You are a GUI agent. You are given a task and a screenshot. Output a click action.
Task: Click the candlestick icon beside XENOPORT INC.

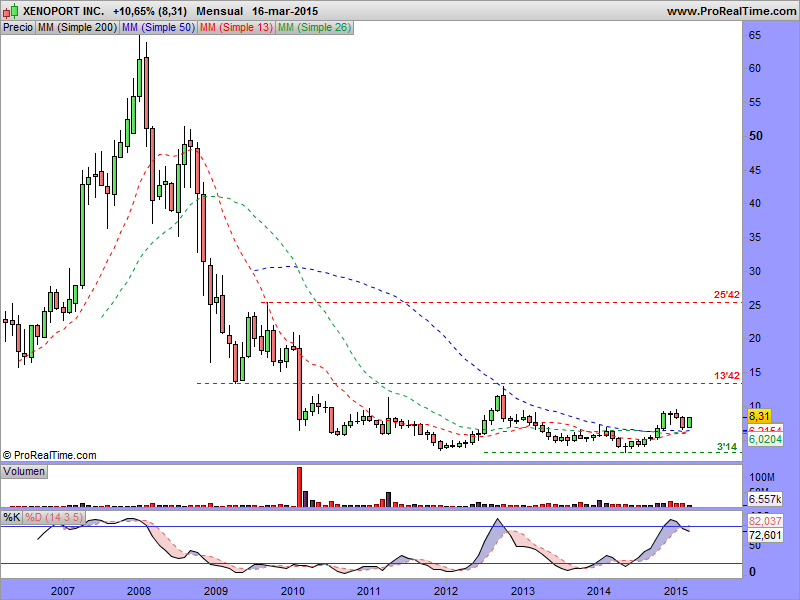(x=10, y=11)
